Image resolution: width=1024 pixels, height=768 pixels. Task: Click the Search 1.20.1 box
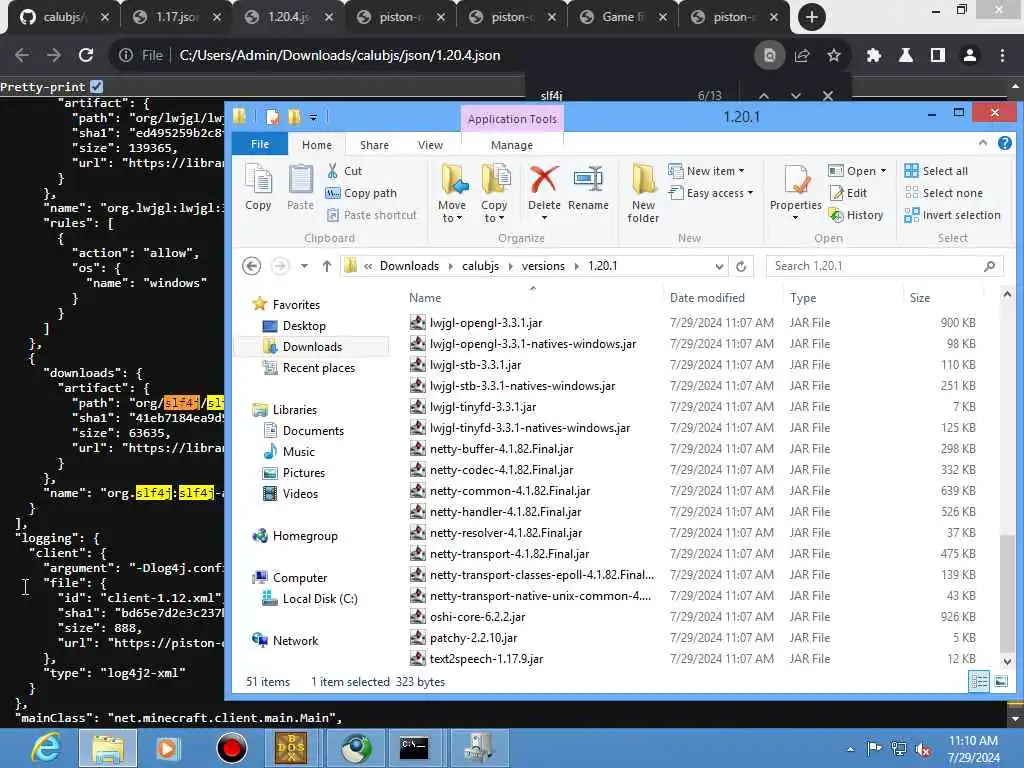884,266
